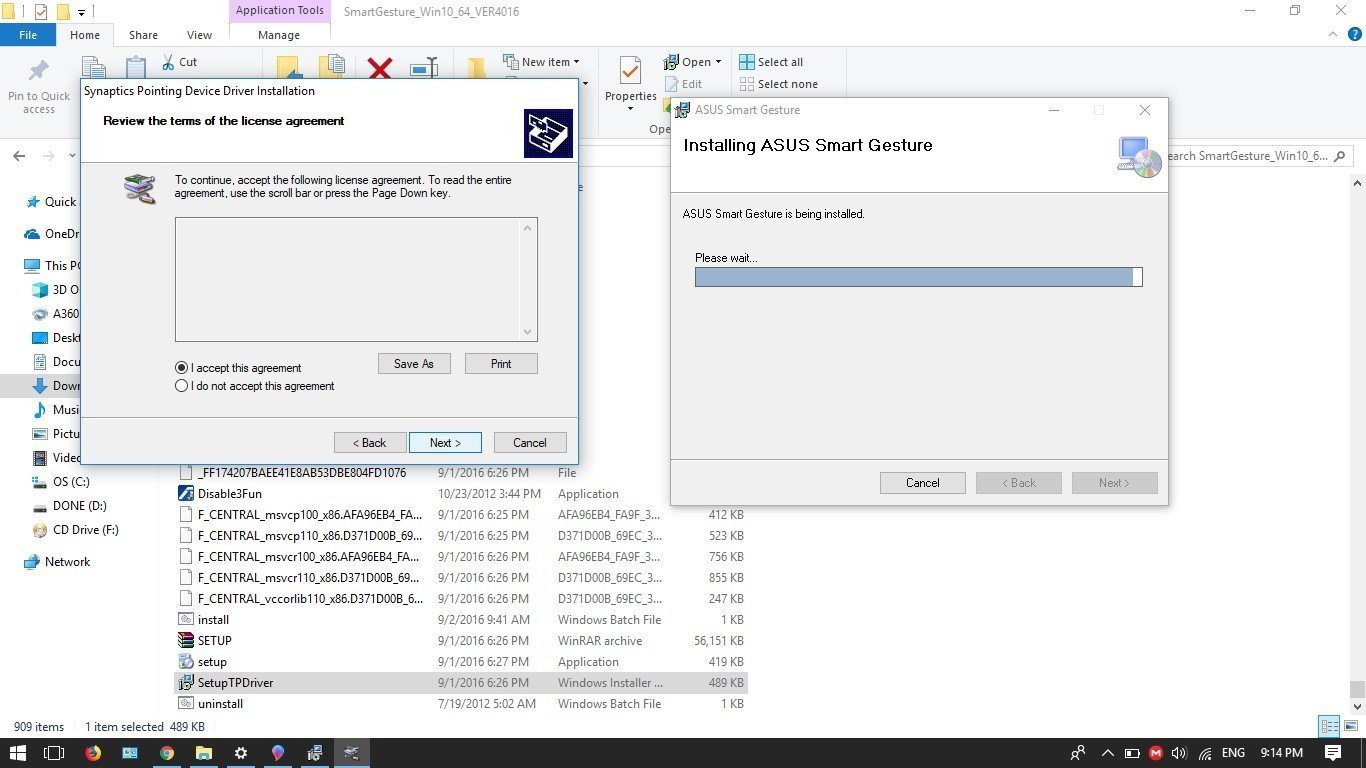Click the Cut scissors icon

click(167, 62)
